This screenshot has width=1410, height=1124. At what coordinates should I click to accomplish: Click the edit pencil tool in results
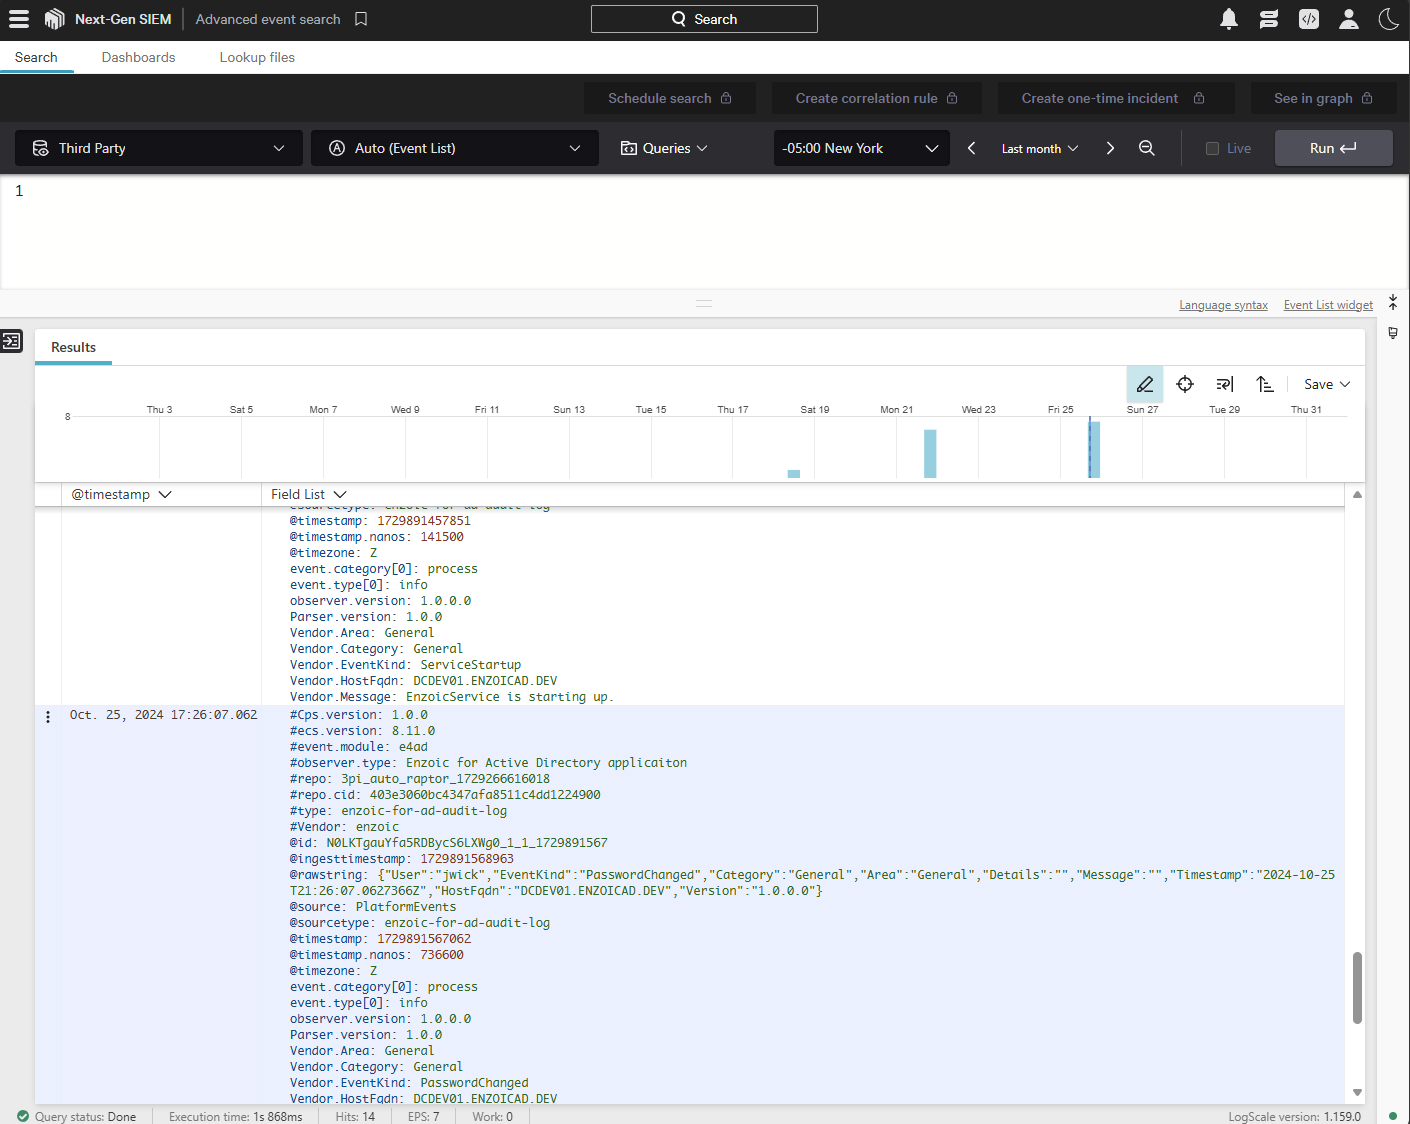(1145, 384)
